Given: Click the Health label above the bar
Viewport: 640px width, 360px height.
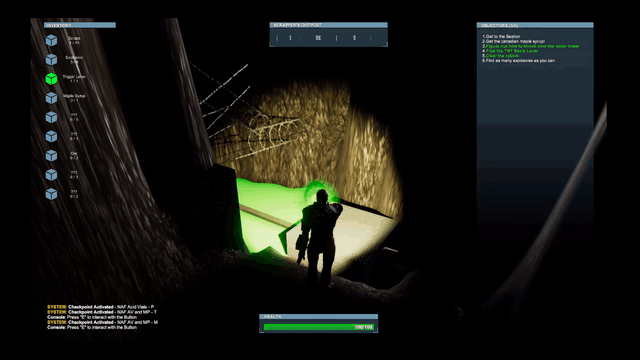Looking at the screenshot, I should click(272, 316).
